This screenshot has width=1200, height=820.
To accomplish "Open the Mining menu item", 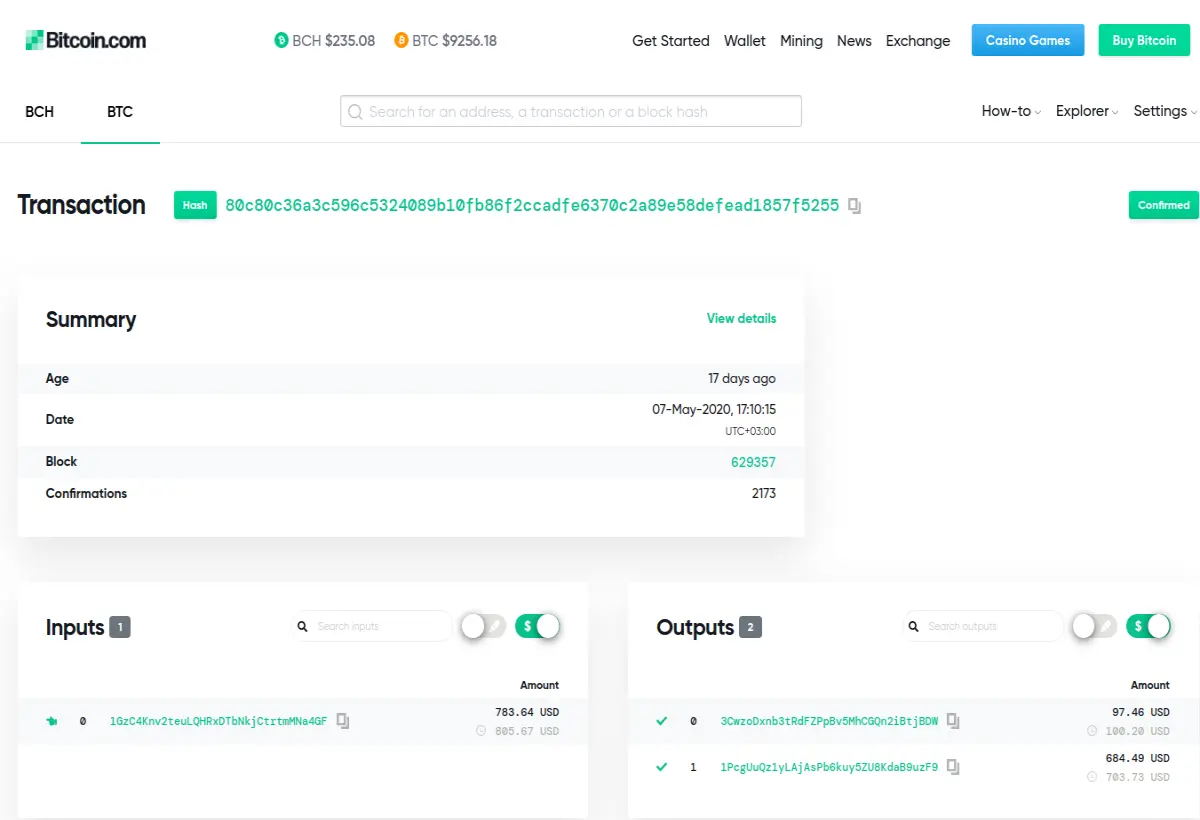I will [801, 40].
